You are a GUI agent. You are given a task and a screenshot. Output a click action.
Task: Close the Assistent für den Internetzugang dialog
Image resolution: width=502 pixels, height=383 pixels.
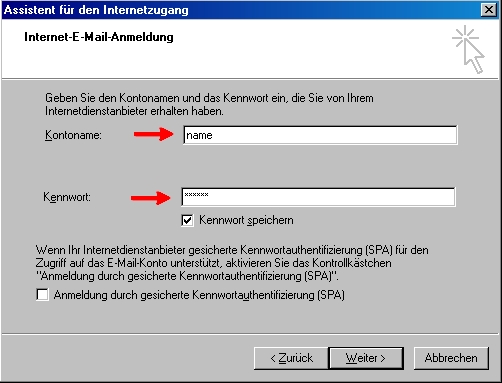(489, 10)
